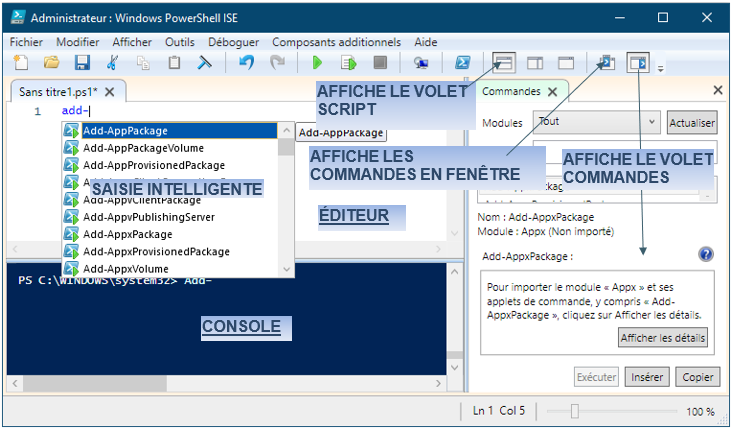Open the toolbar overflow options arrow

pos(660,68)
